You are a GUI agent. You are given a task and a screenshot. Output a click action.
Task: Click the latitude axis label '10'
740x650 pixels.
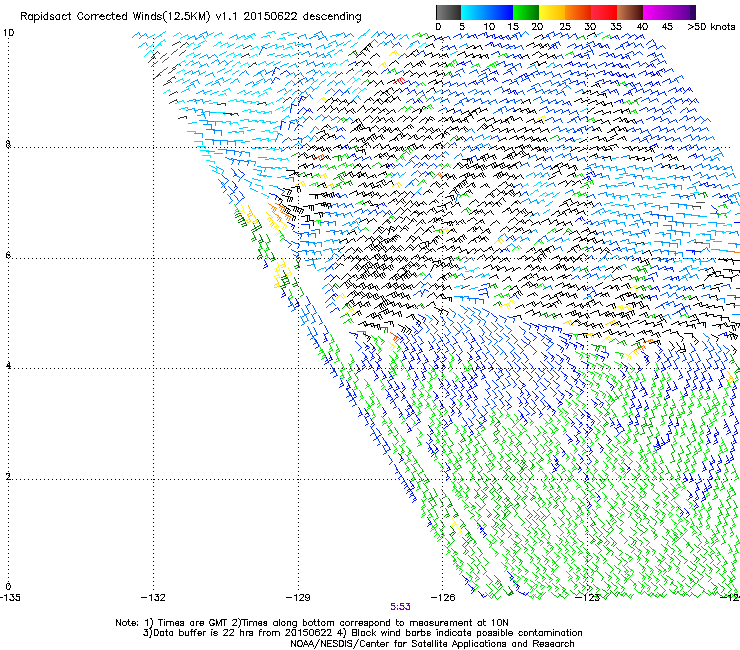coord(8,33)
